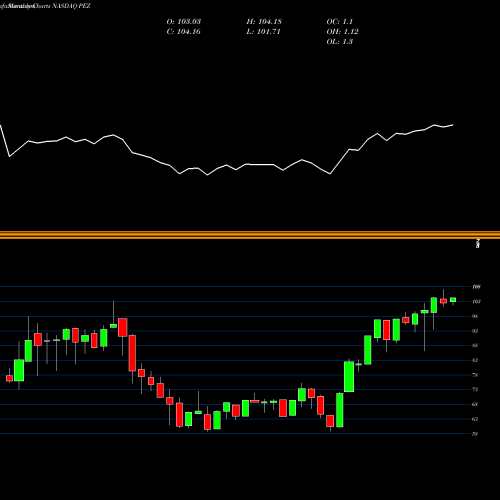500x500 pixels.
Task: Click the 108 price axis label
Action: click(x=476, y=287)
